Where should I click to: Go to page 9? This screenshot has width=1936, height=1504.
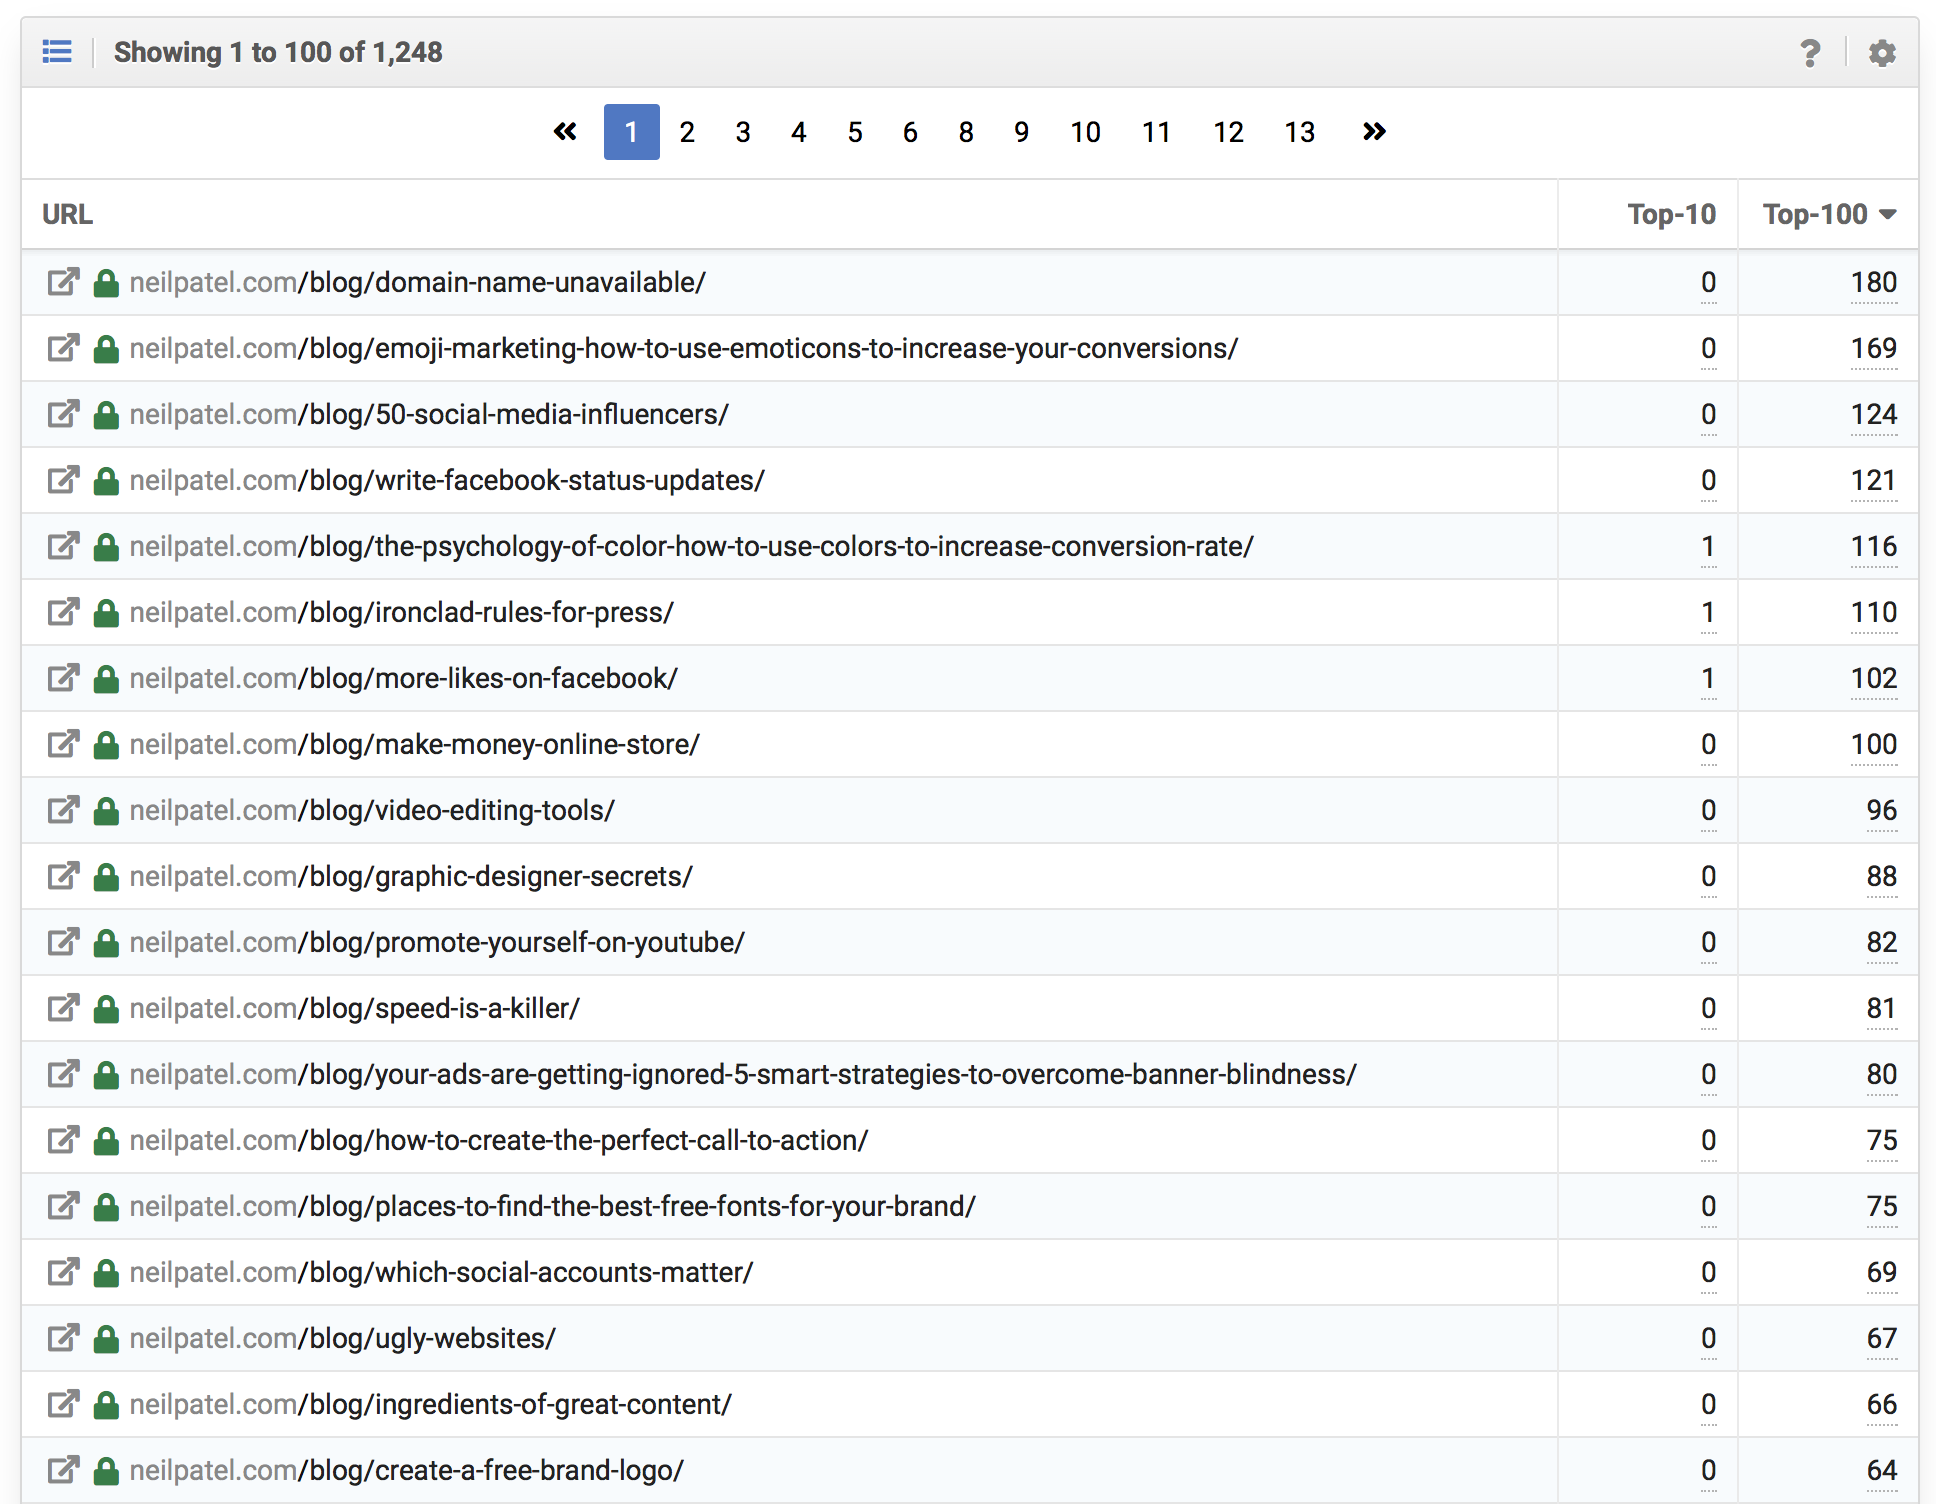point(1022,132)
